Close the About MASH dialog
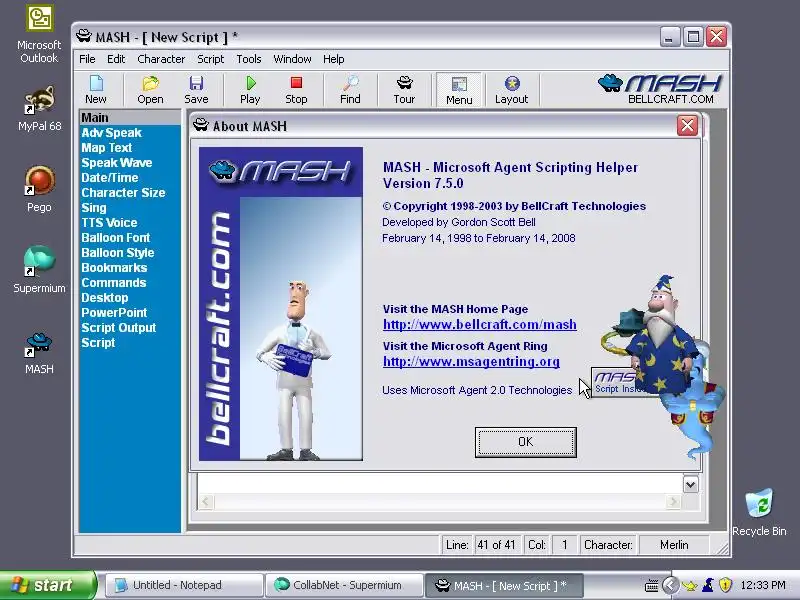This screenshot has width=800, height=600. point(687,126)
